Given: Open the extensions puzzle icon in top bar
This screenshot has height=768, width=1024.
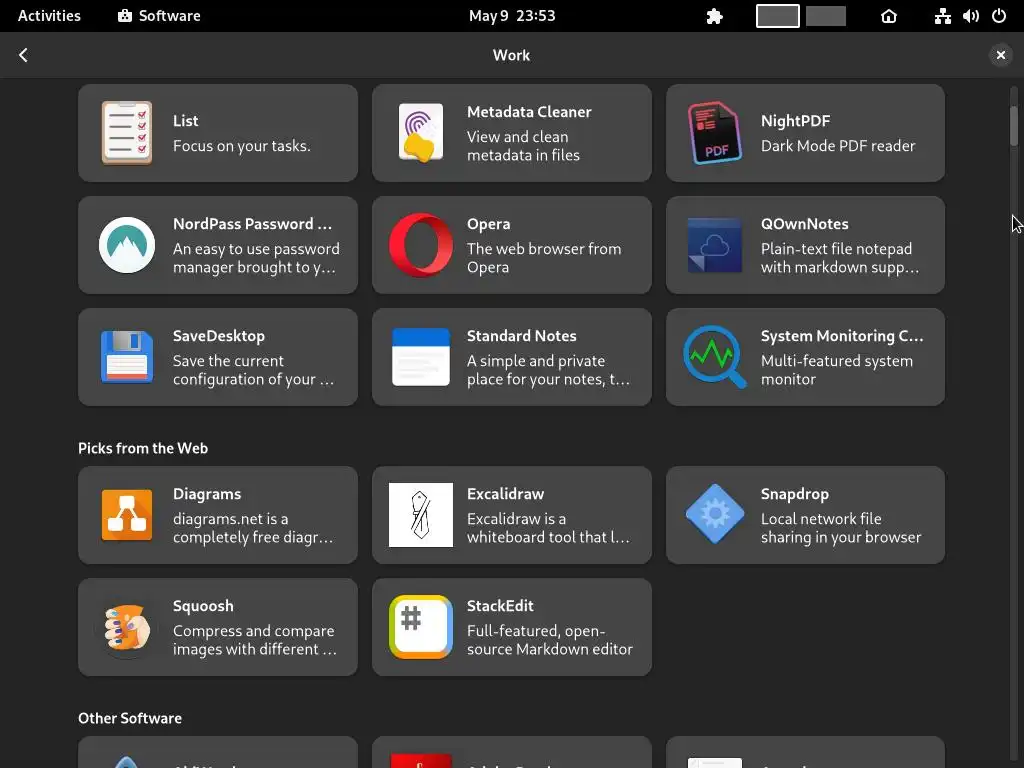Looking at the screenshot, I should click(714, 16).
